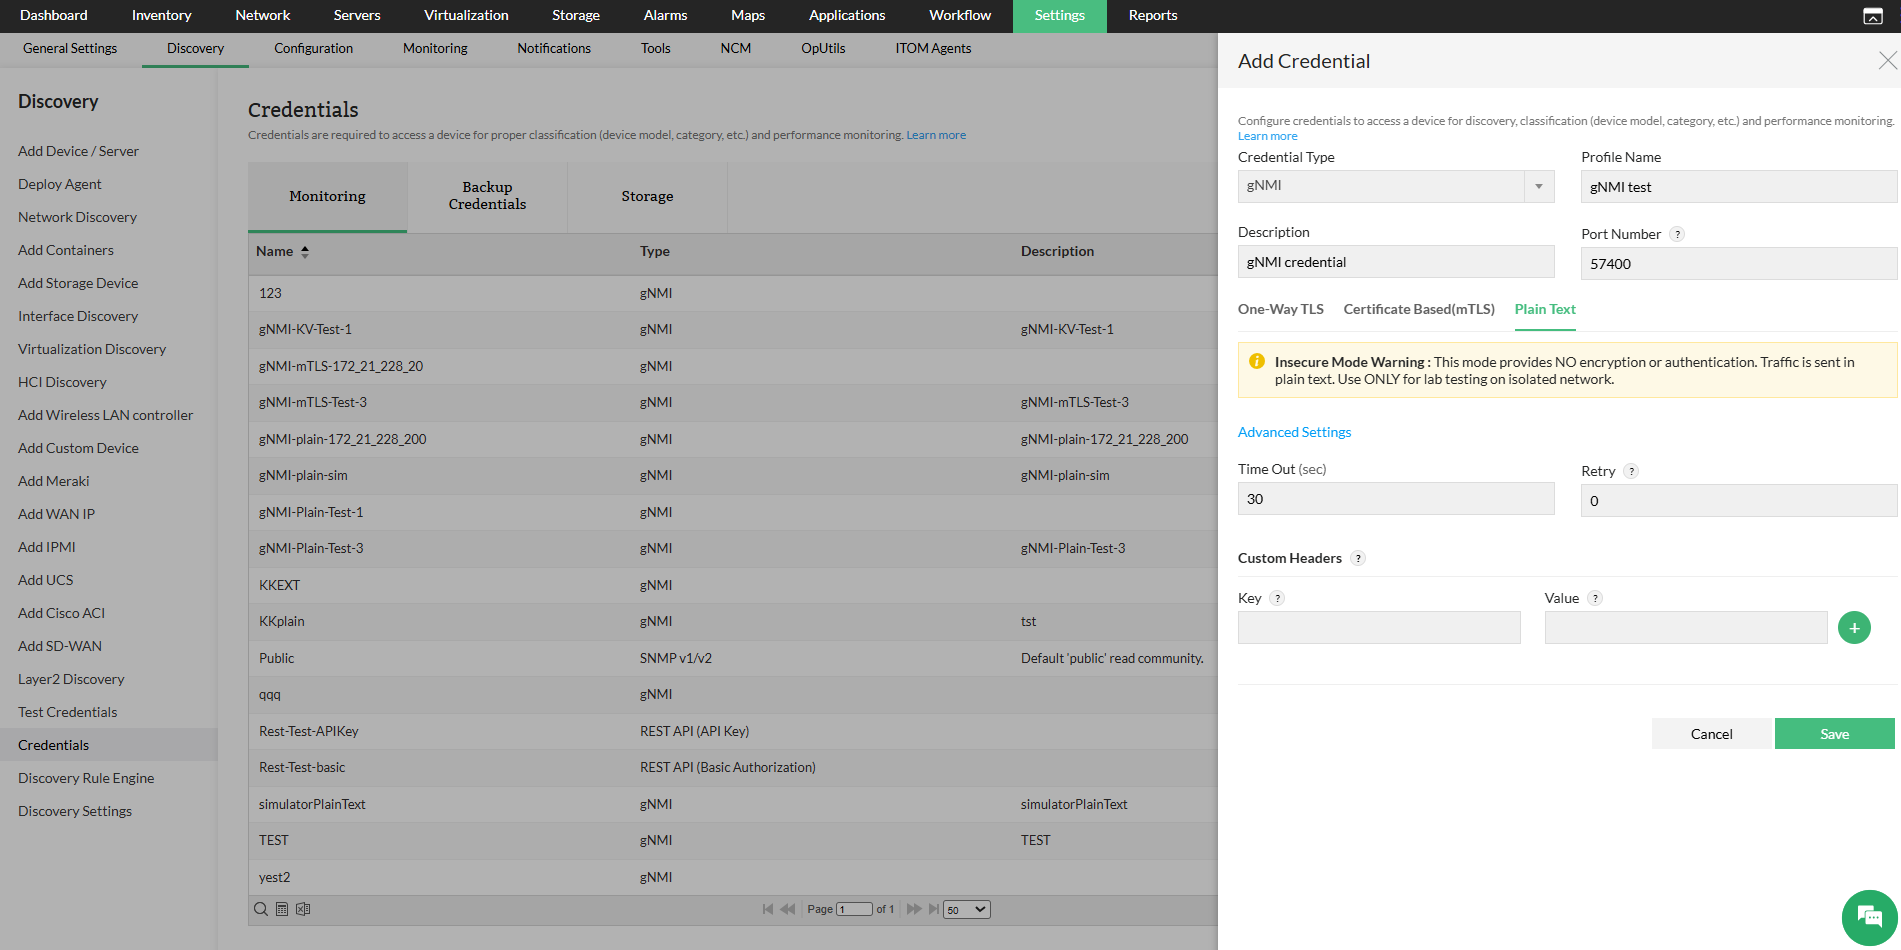
Task: Open the Dashboard menu
Action: [54, 15]
